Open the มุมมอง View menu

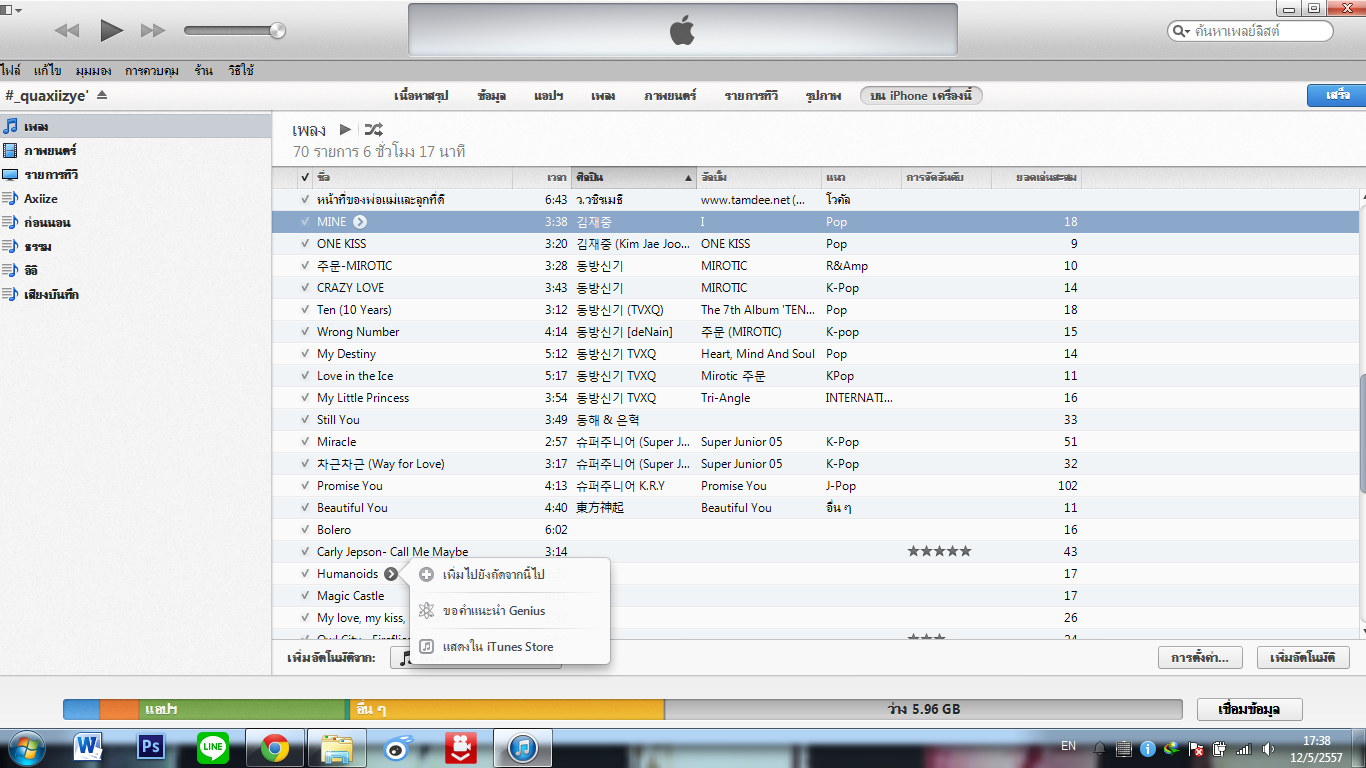(93, 71)
